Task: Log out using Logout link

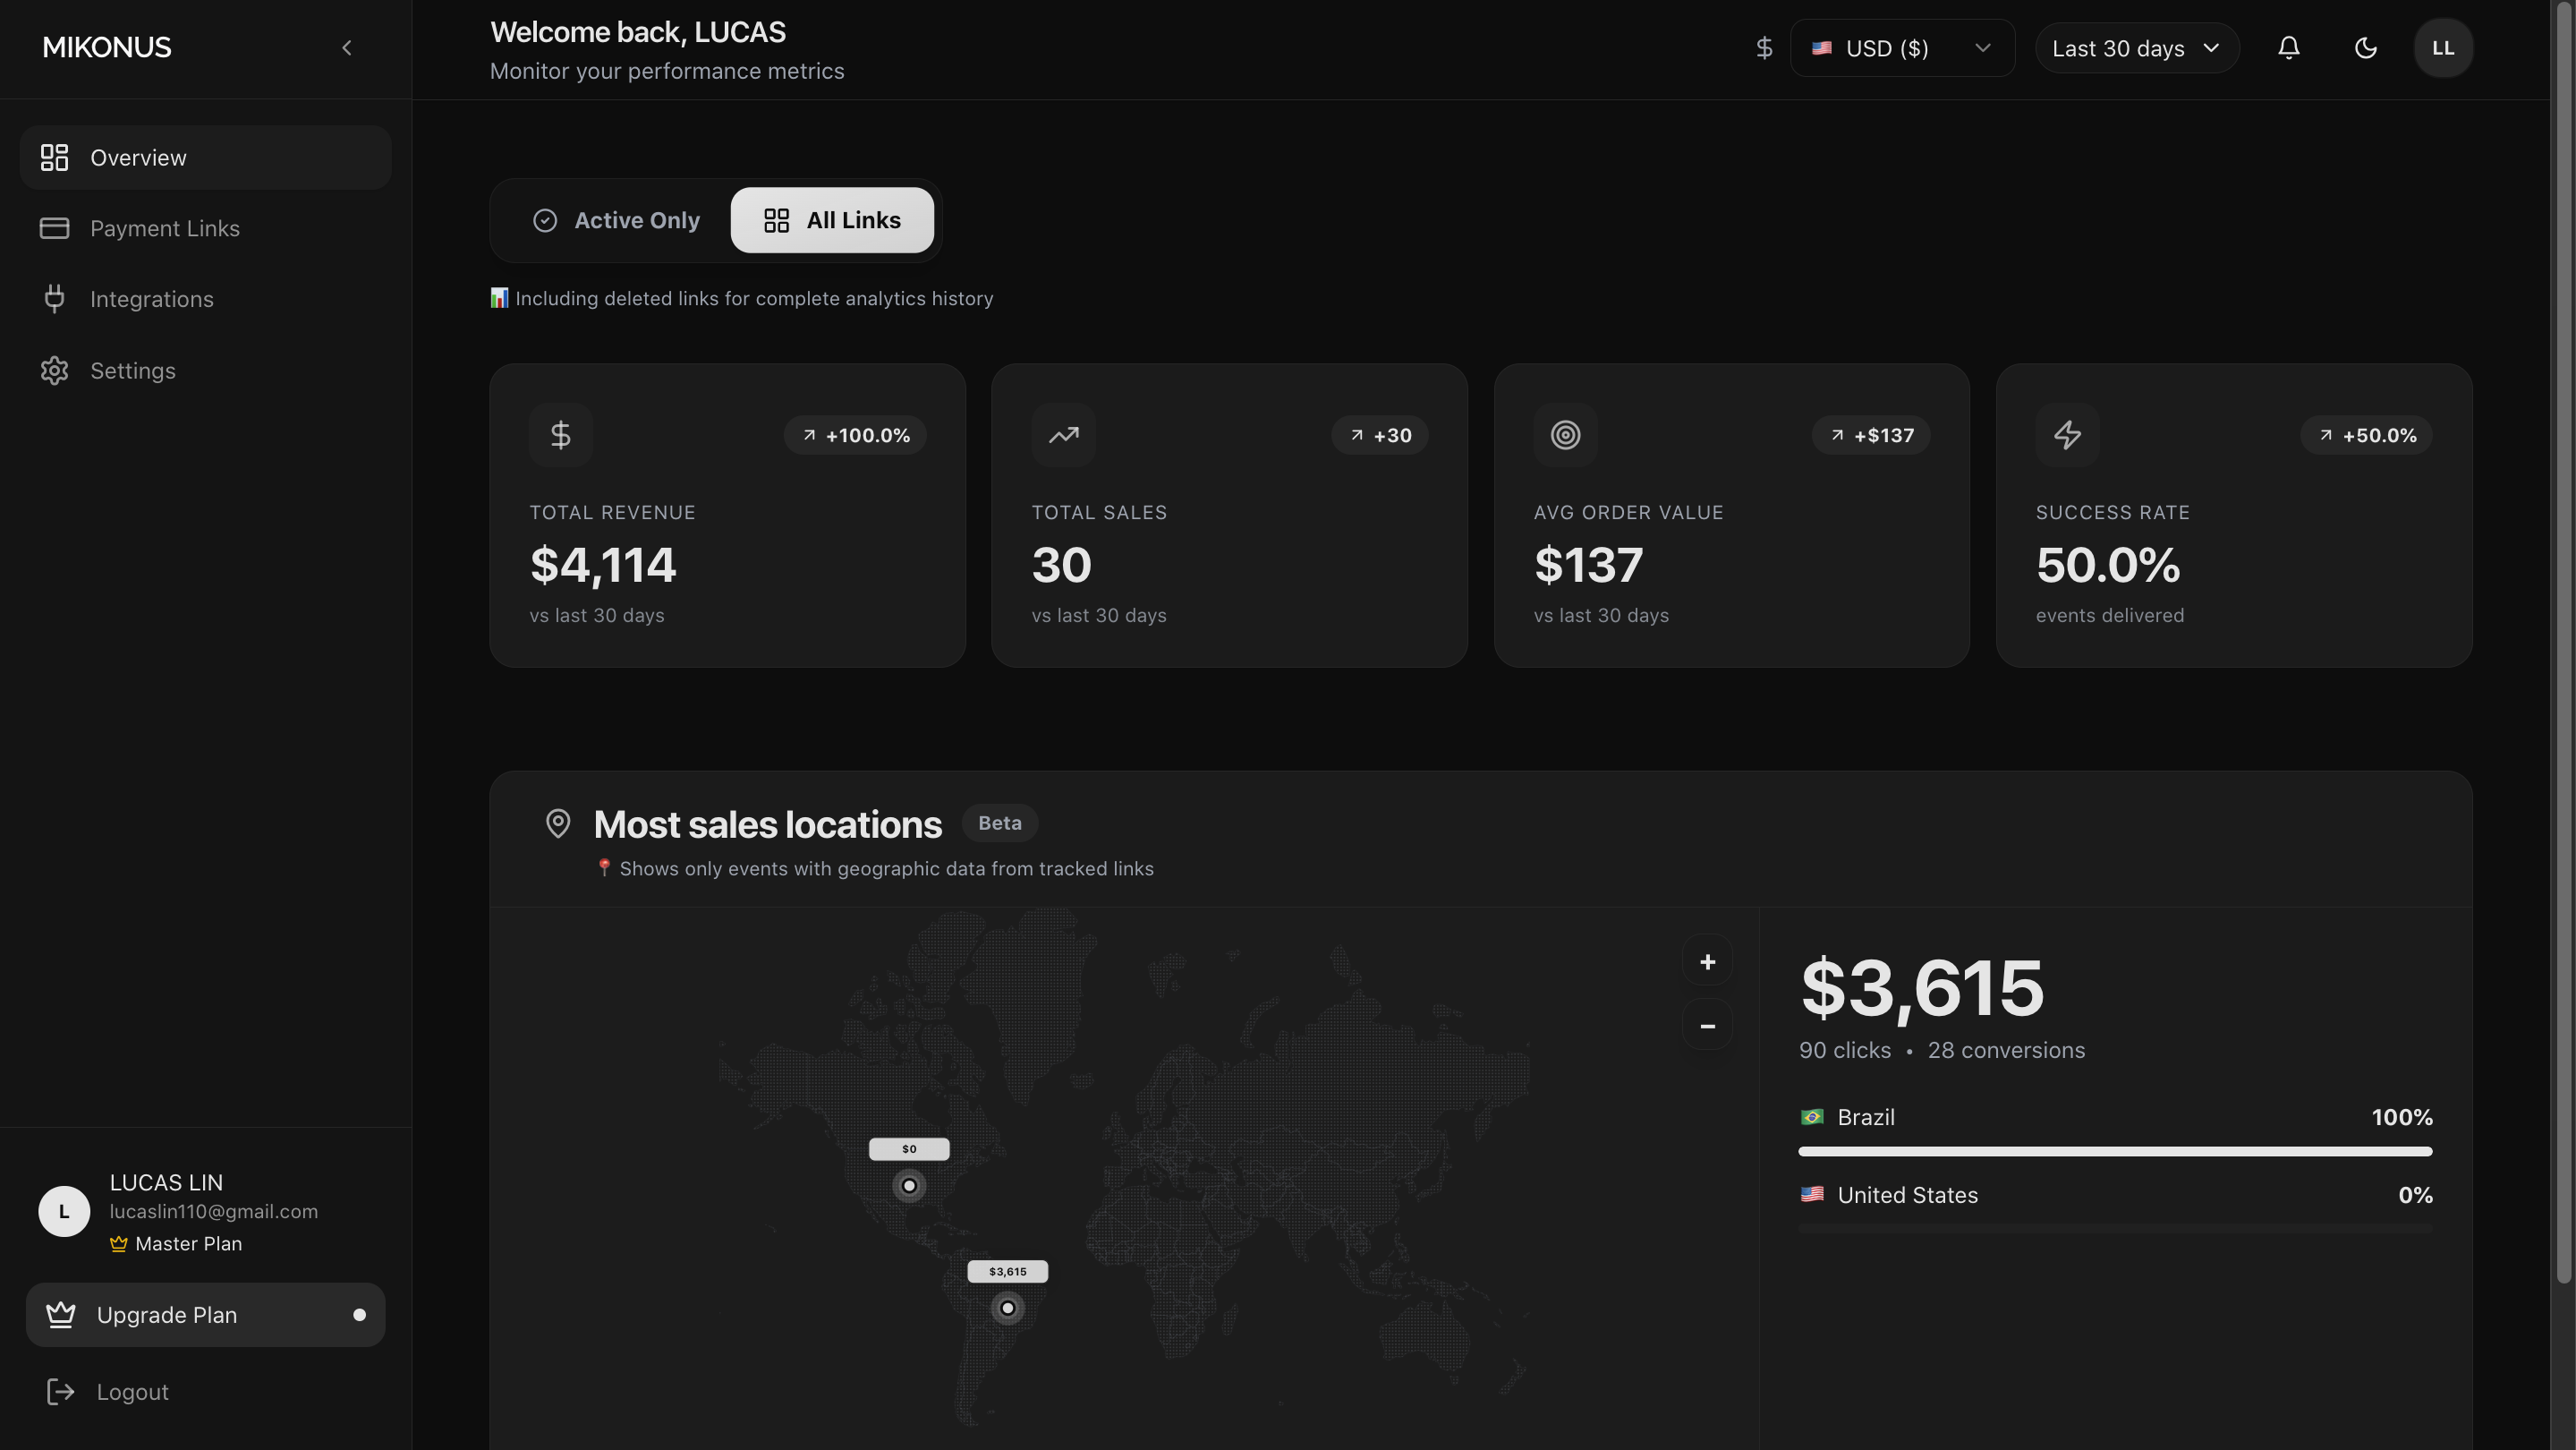Action: pos(132,1391)
